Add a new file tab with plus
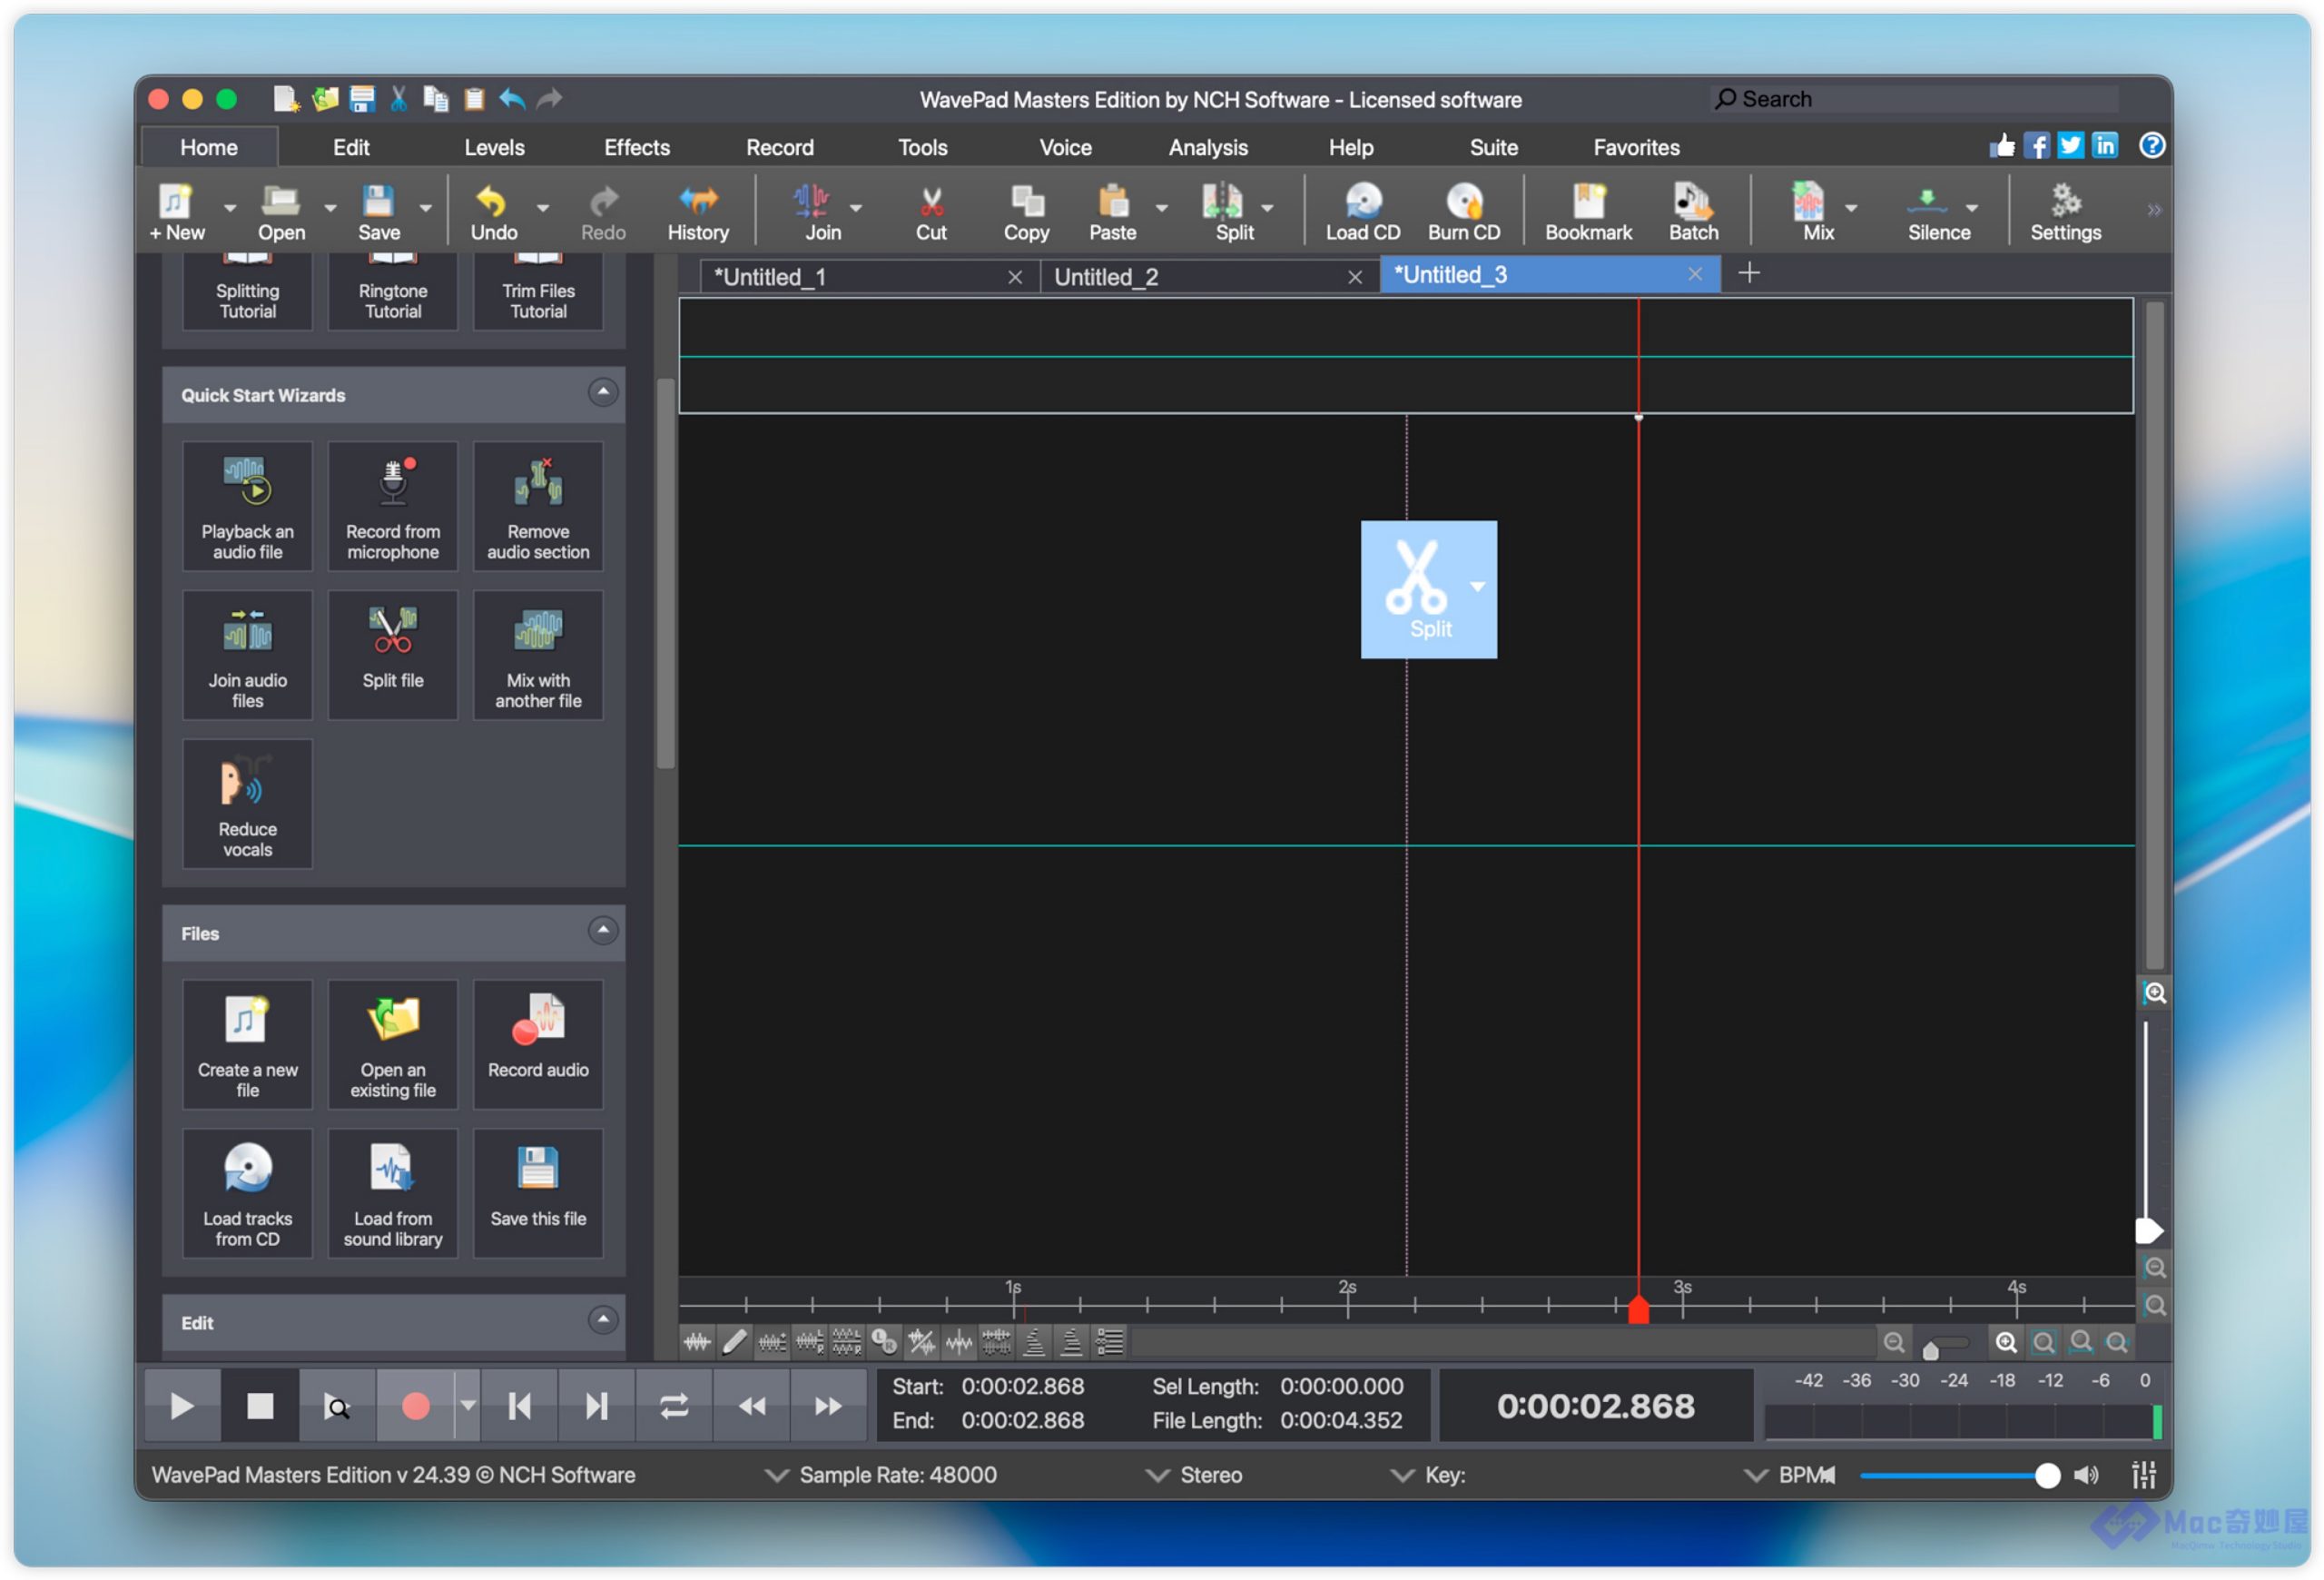Image resolution: width=2324 pixels, height=1580 pixels. coord(1748,273)
